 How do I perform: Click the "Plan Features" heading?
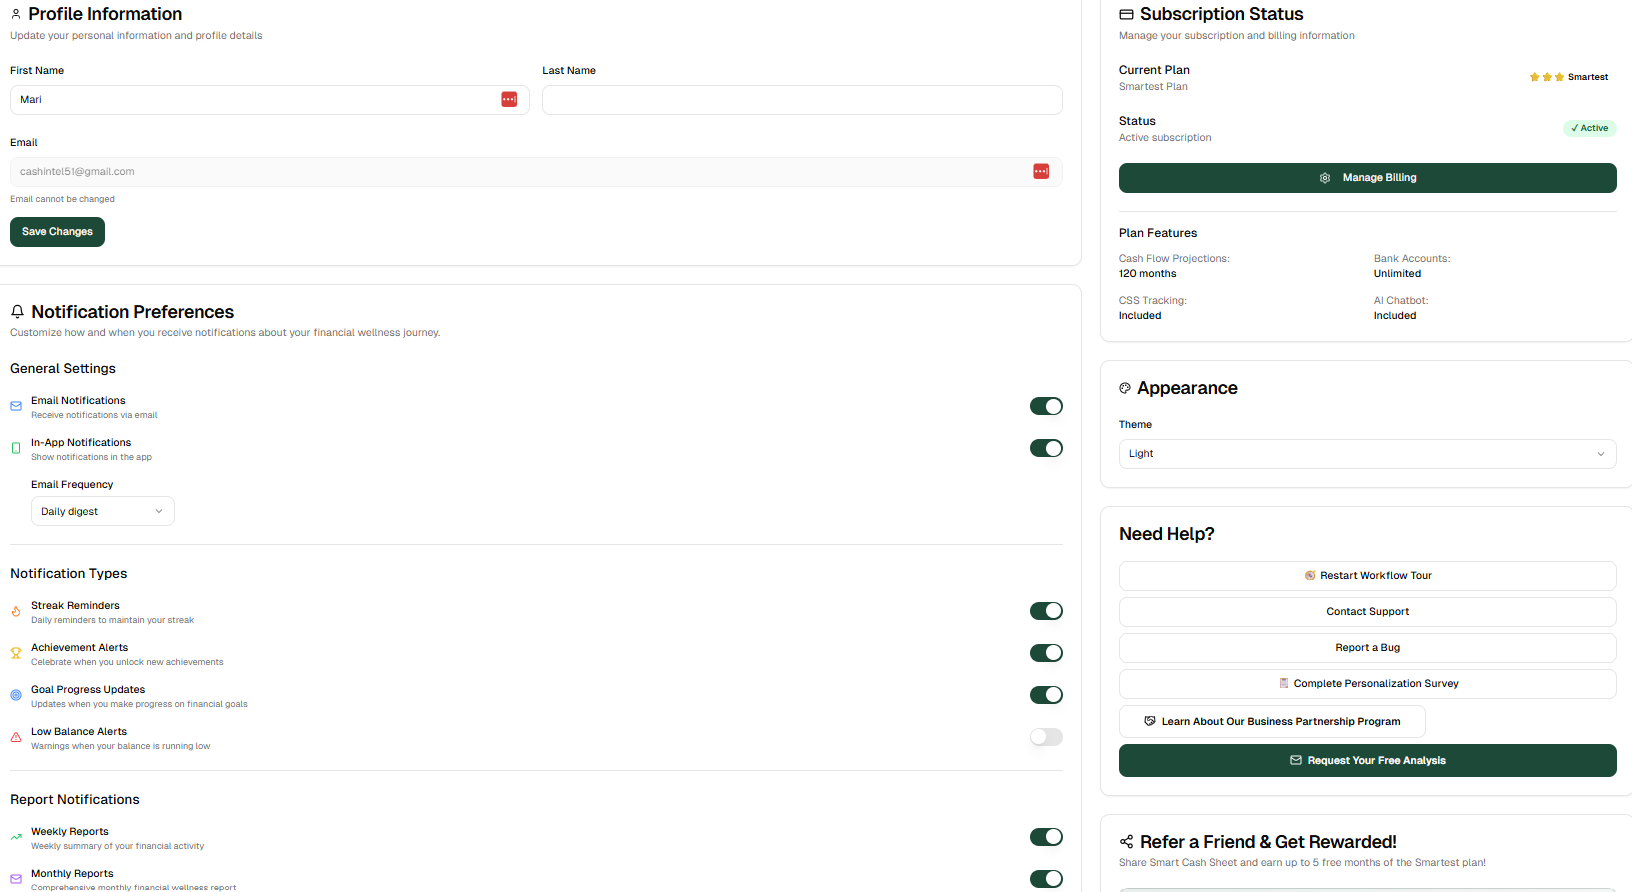[1158, 233]
